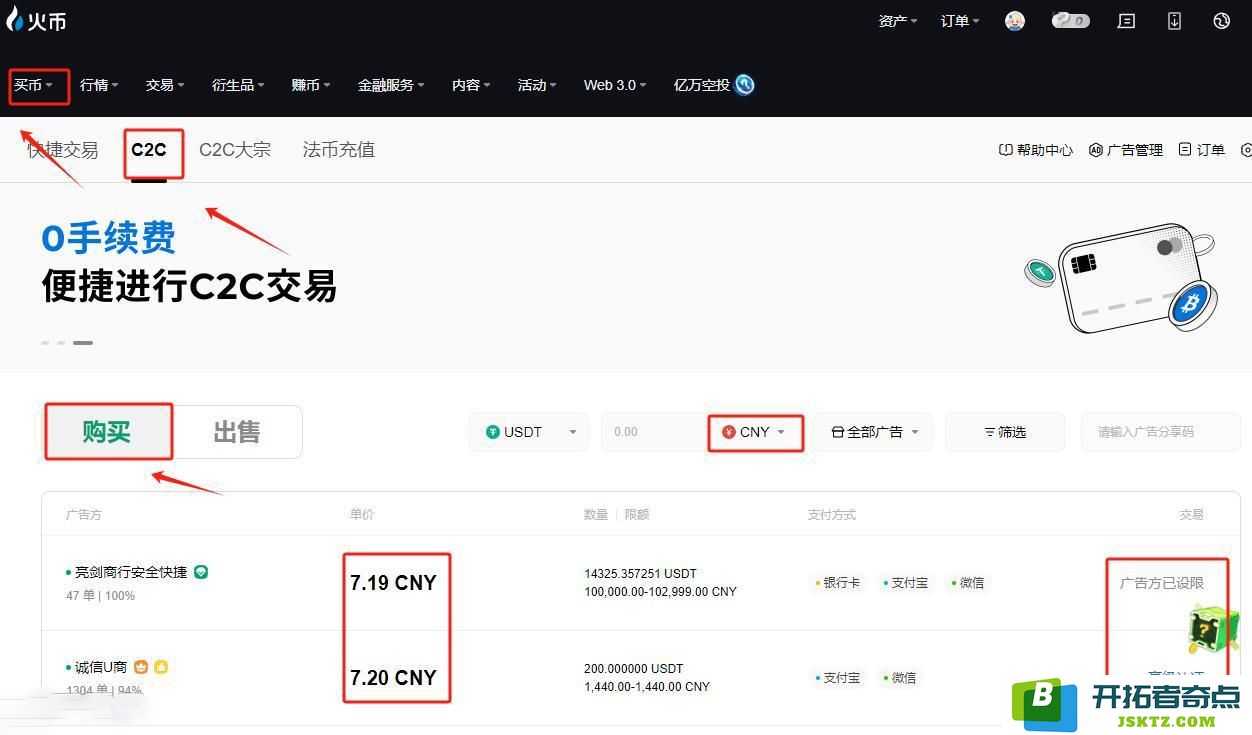The width and height of the screenshot is (1252, 735).
Task: Select the third banner carousel dot
Action: click(83, 342)
